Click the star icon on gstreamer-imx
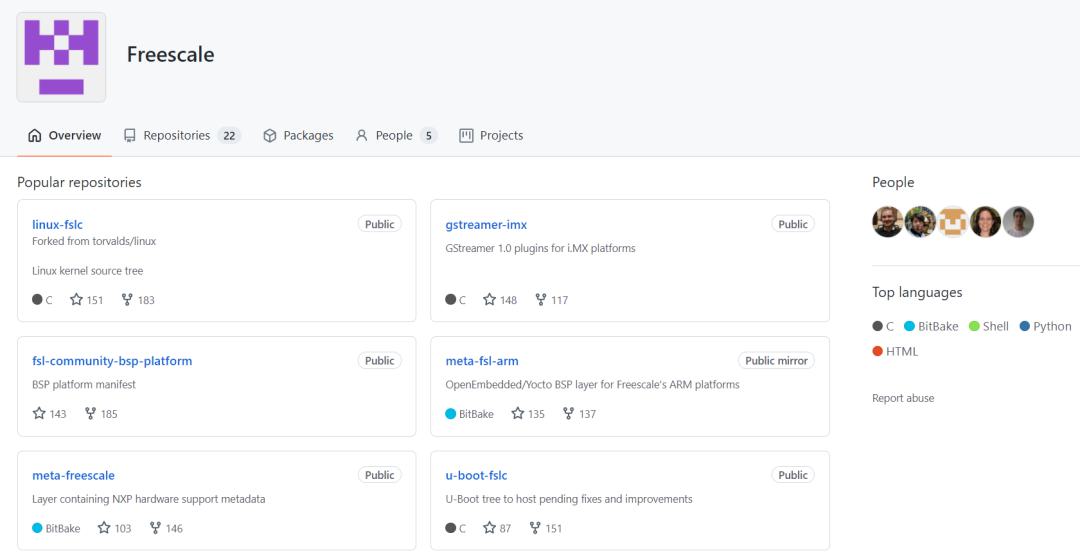1080x560 pixels. pyautogui.click(x=489, y=300)
